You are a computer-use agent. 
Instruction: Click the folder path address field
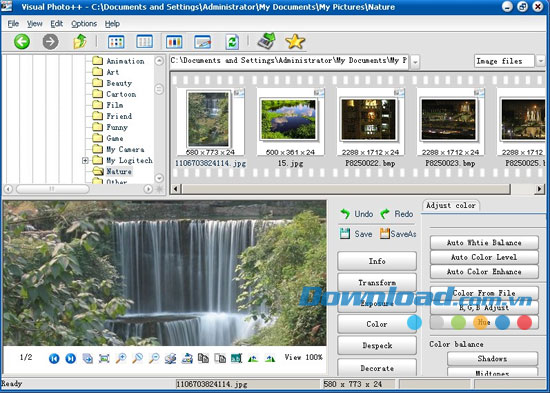[x=289, y=61]
